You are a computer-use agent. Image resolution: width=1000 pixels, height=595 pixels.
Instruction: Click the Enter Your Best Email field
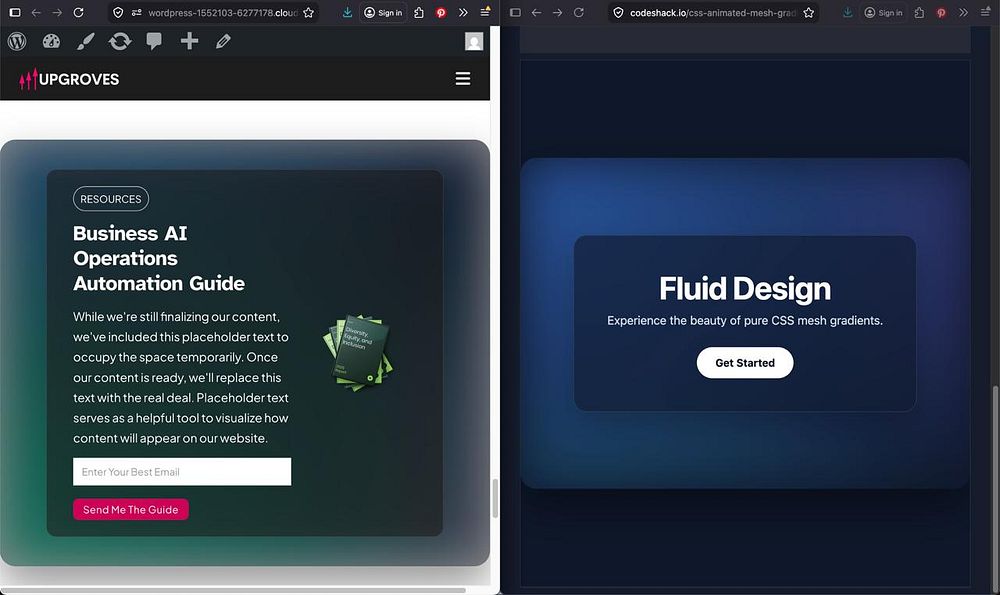pos(182,472)
